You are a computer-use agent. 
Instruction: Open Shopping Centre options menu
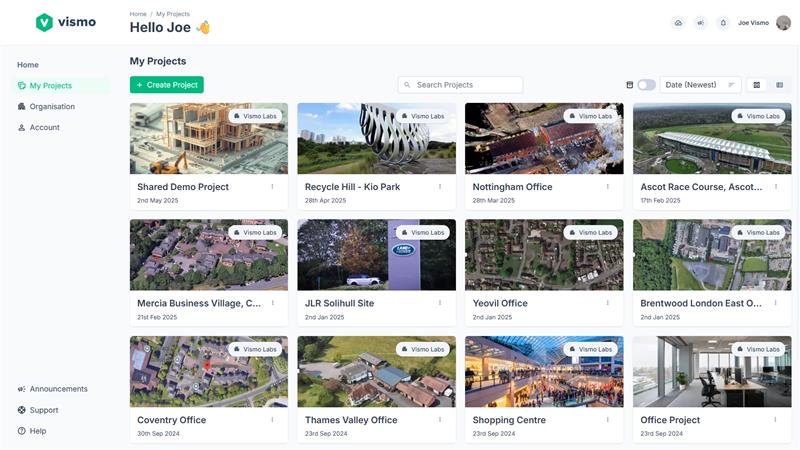(608, 420)
